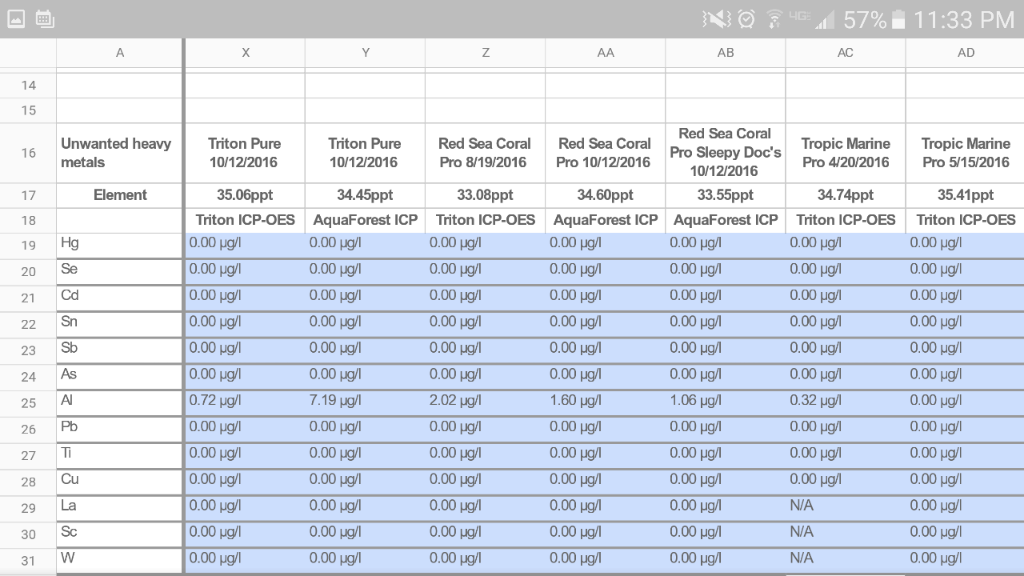The height and width of the screenshot is (576, 1024).
Task: Select column Y header
Action: point(366,53)
